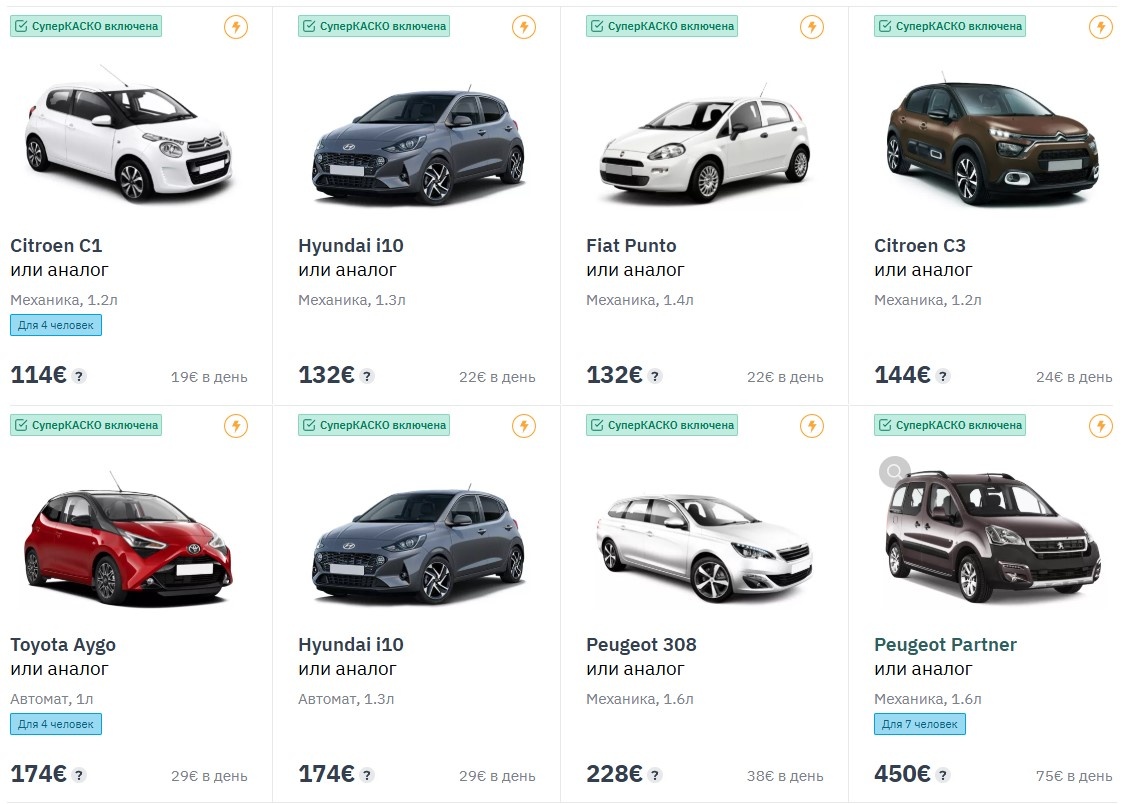Click the Для 4 человек badge on Toyota Aygo

point(55,724)
